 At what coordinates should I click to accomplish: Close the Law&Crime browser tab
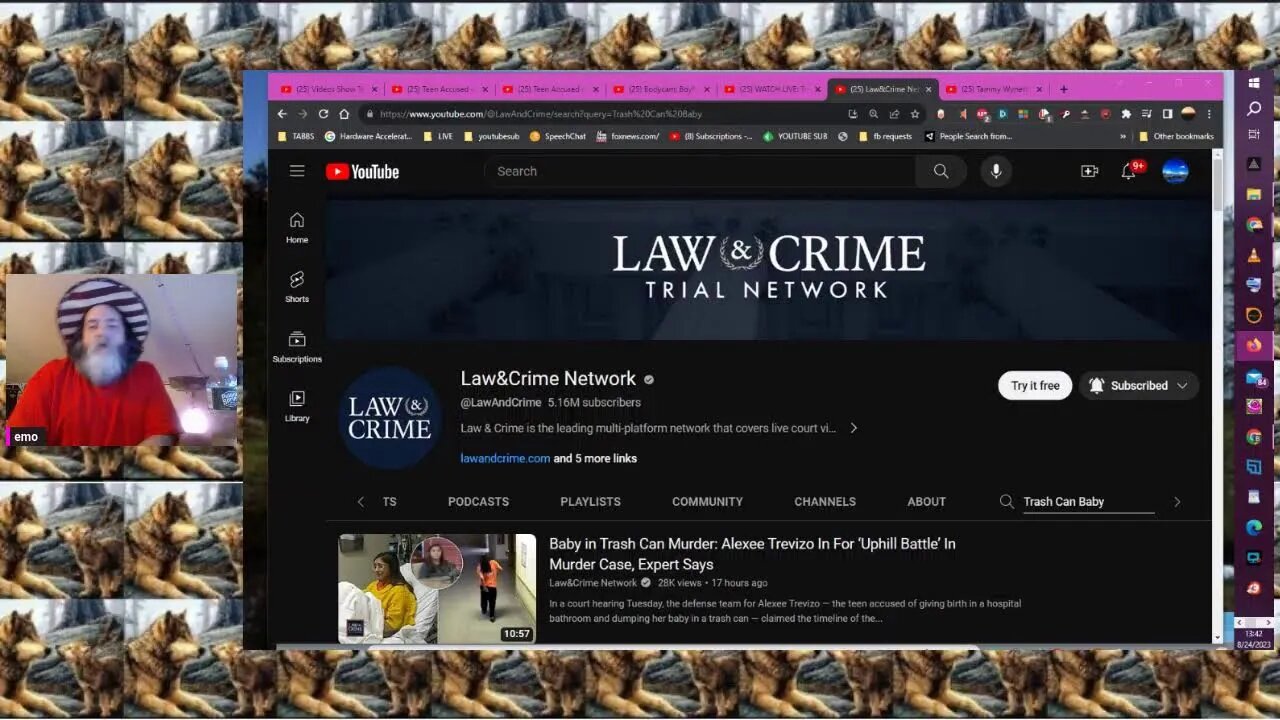point(928,89)
